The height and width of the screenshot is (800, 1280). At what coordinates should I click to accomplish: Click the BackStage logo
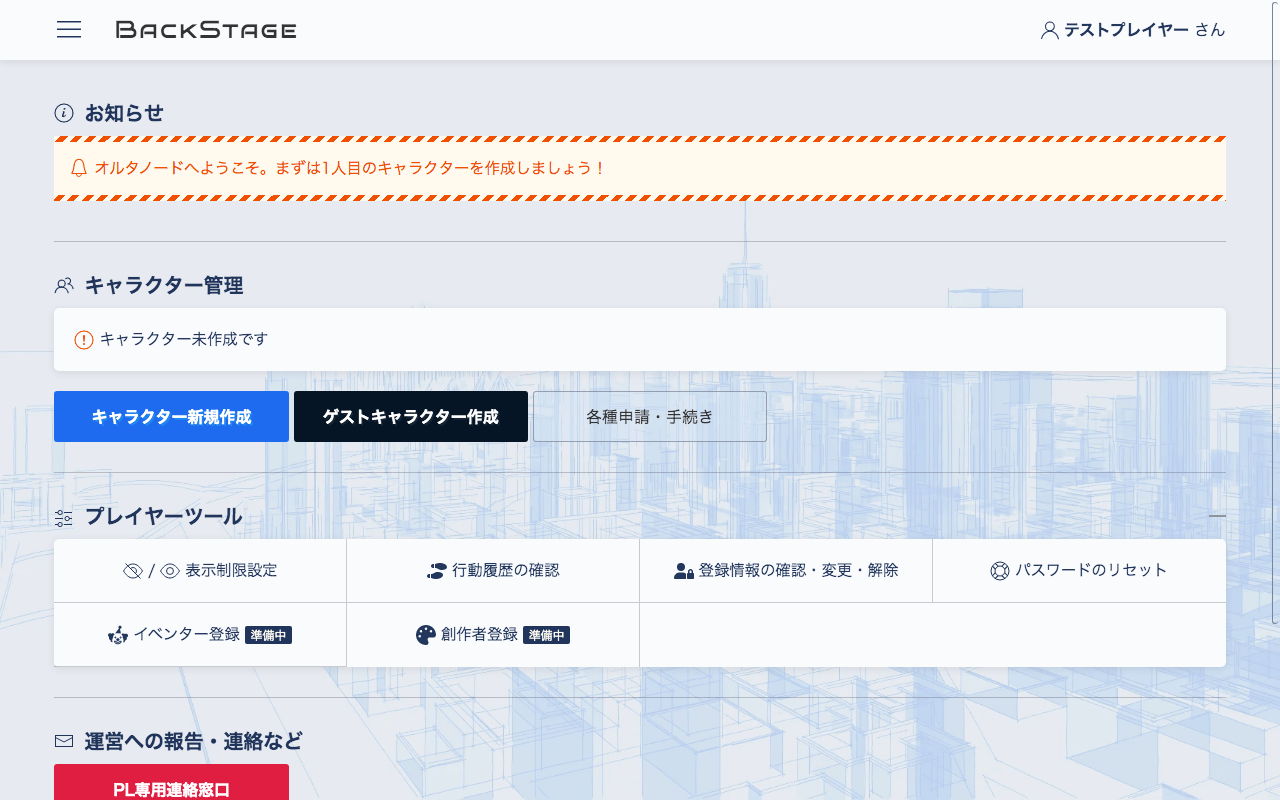click(206, 30)
